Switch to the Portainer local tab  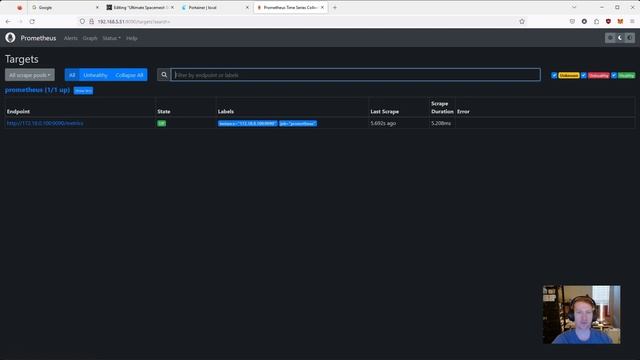215,7
